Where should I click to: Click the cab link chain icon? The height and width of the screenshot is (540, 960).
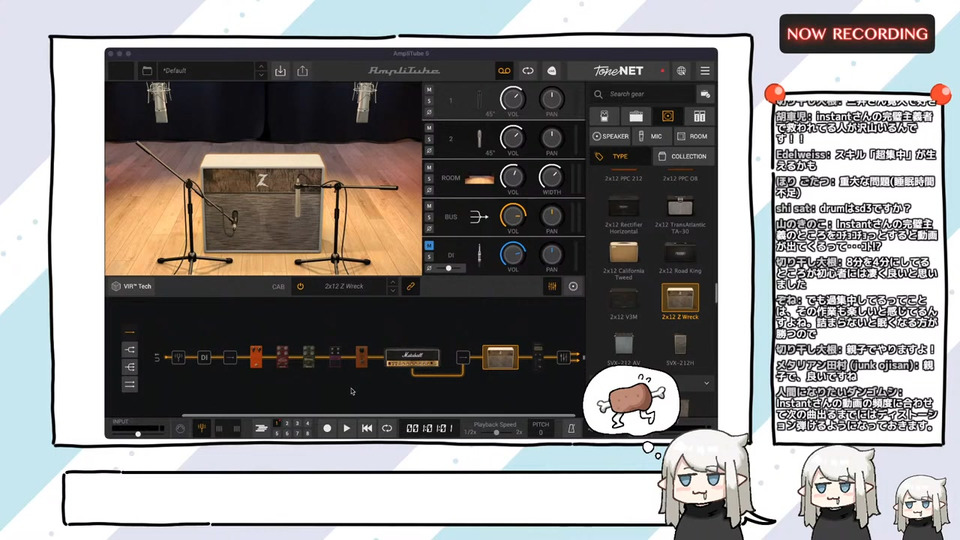[x=411, y=287]
